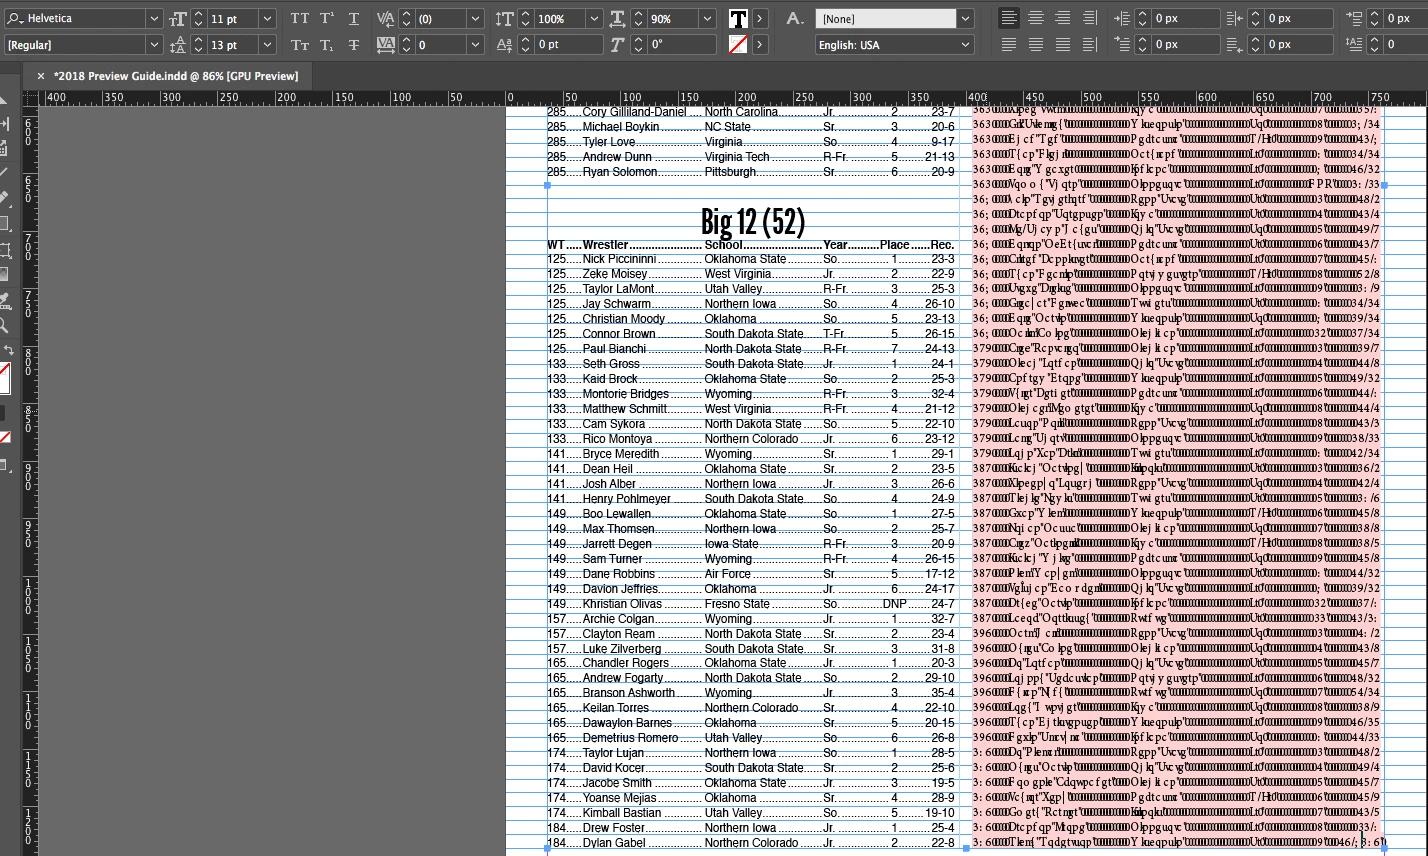This screenshot has height=856, width=1428.
Task: Apply Superscript formatting
Action: [x=327, y=19]
